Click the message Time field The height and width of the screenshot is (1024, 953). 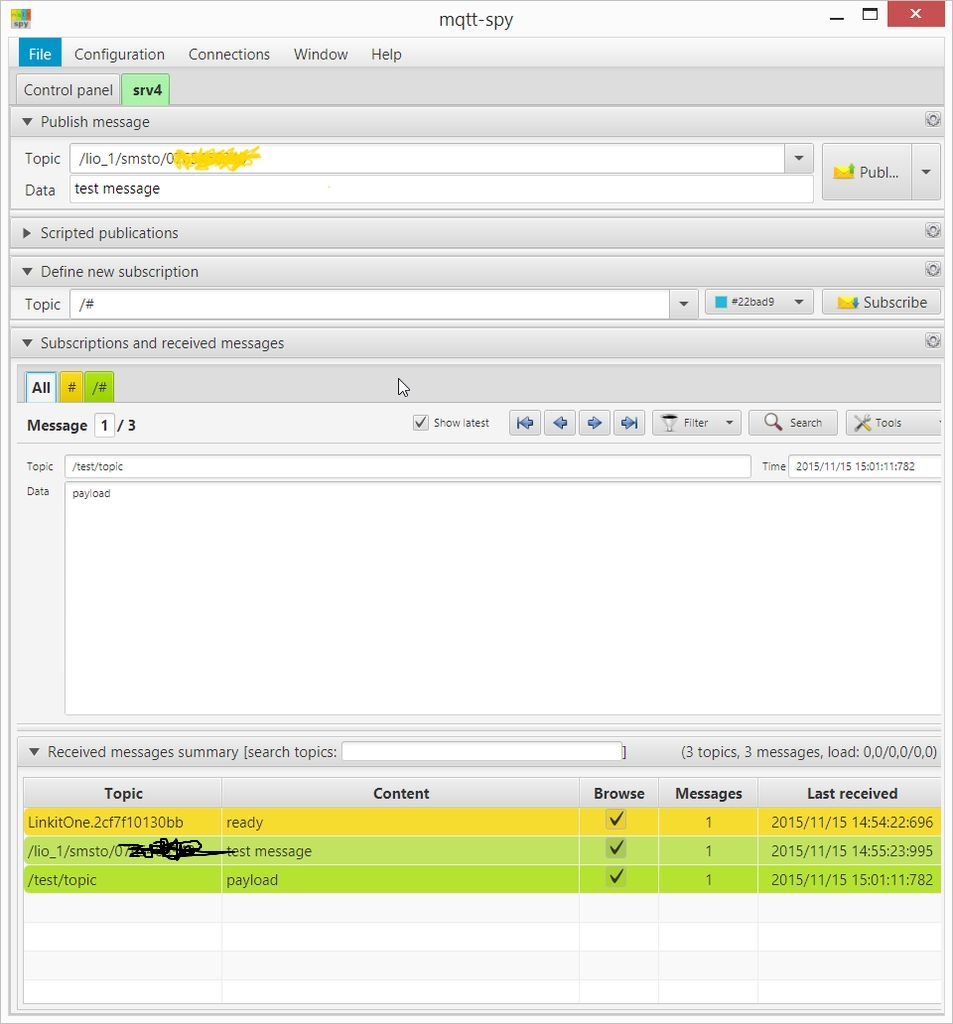tap(865, 466)
